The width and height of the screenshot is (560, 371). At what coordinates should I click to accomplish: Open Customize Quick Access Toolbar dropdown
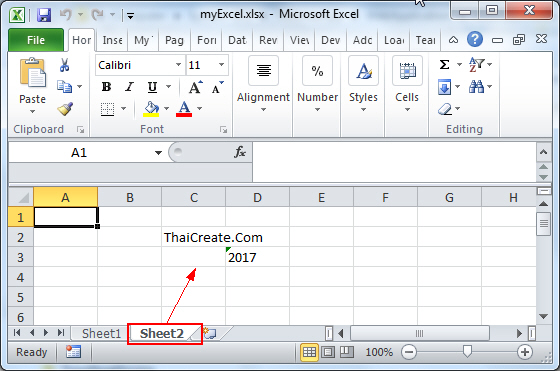130,16
